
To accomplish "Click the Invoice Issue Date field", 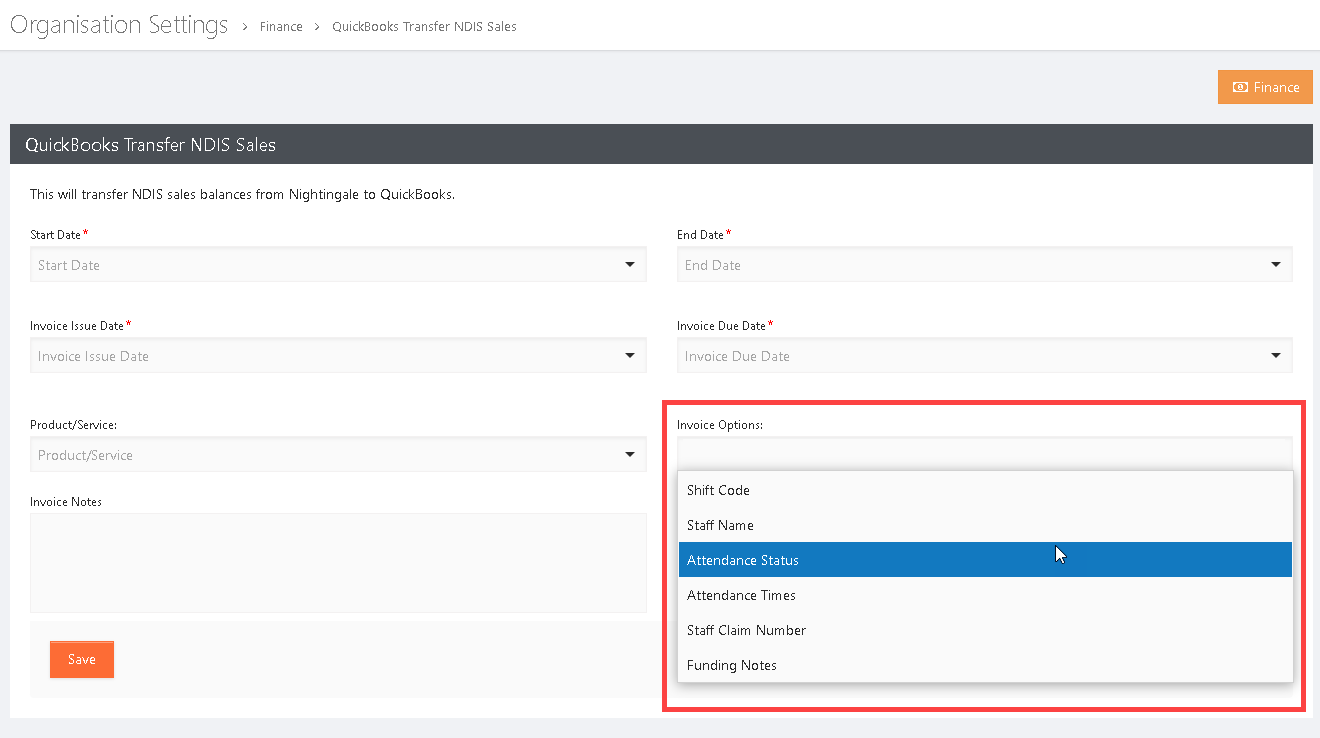I will pos(338,356).
